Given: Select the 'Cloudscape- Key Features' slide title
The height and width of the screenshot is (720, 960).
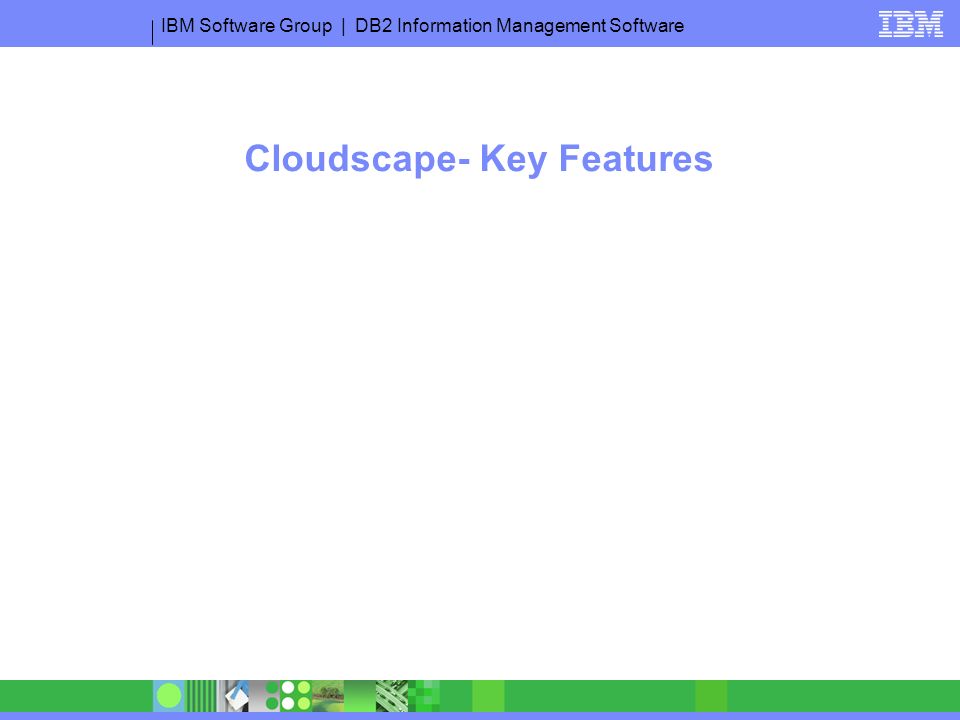Looking at the screenshot, I should 479,159.
